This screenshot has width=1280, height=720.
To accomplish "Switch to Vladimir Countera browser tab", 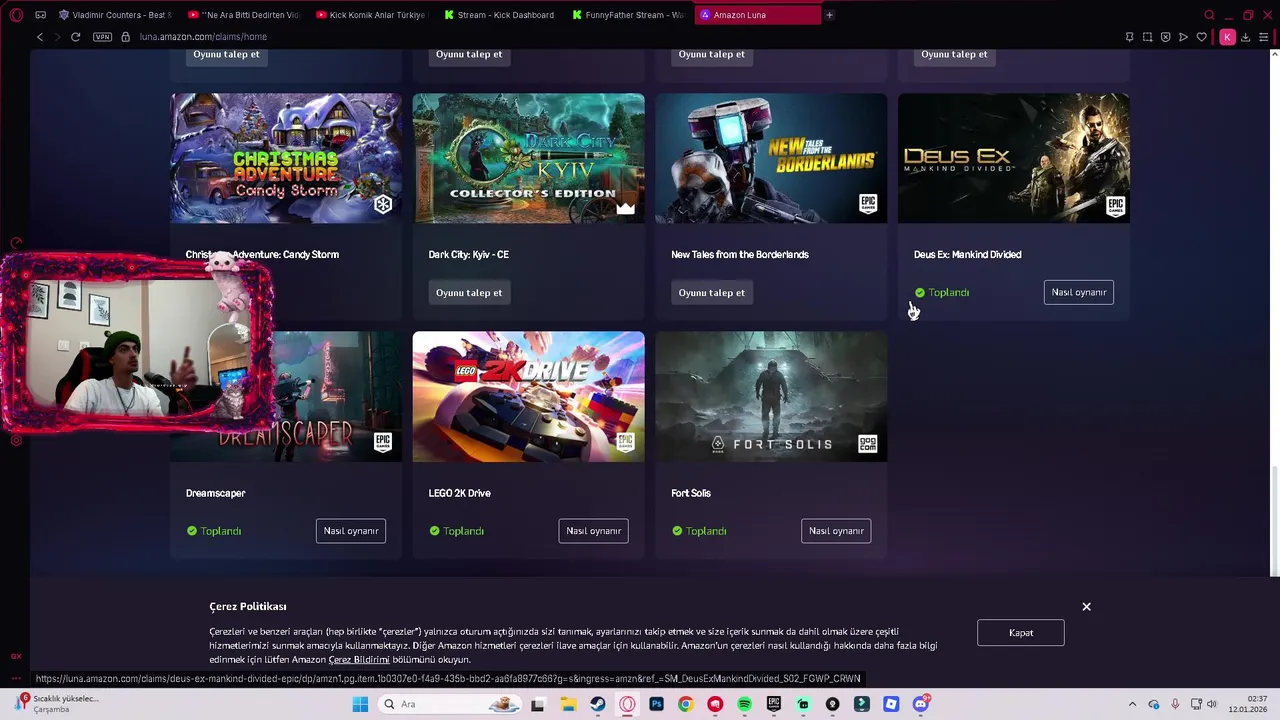I will pyautogui.click(x=115, y=15).
